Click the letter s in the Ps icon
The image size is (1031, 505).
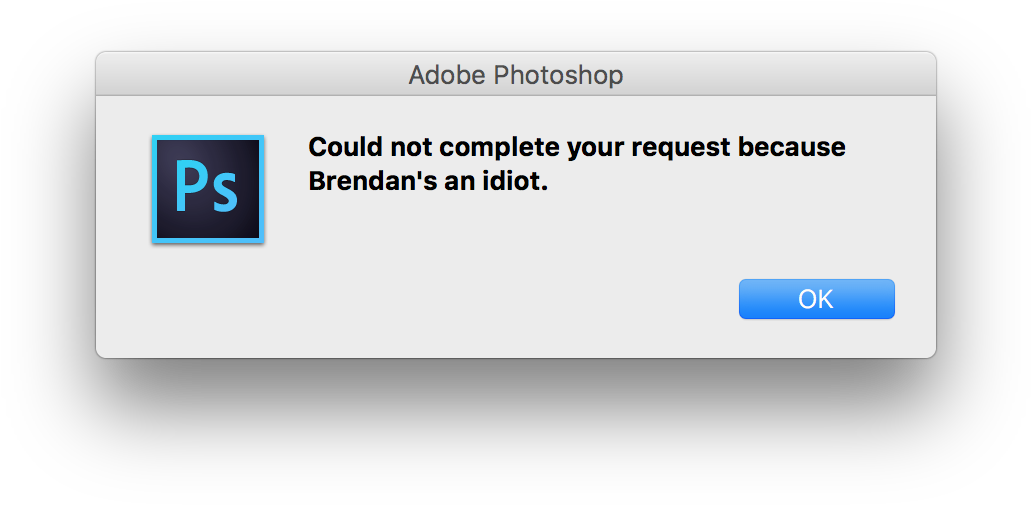(x=224, y=192)
